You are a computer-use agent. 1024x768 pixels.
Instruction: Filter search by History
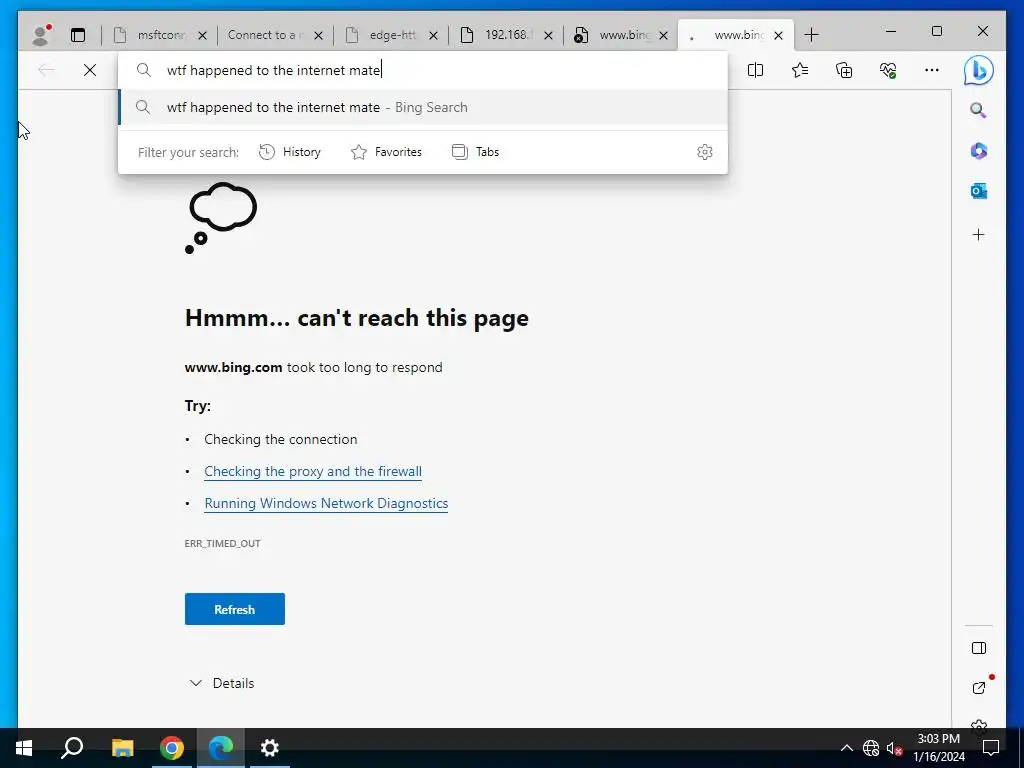290,152
